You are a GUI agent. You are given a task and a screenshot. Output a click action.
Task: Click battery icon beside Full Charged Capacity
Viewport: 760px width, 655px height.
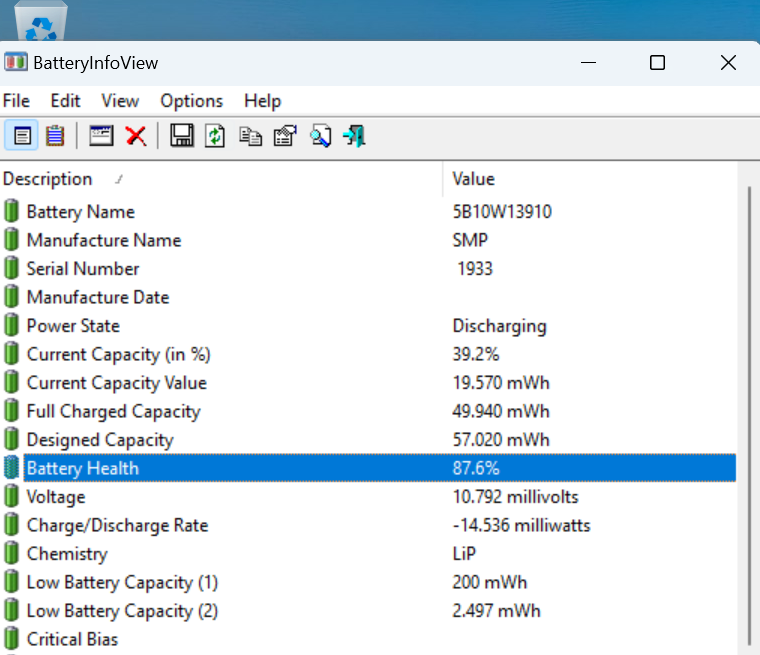pos(12,411)
